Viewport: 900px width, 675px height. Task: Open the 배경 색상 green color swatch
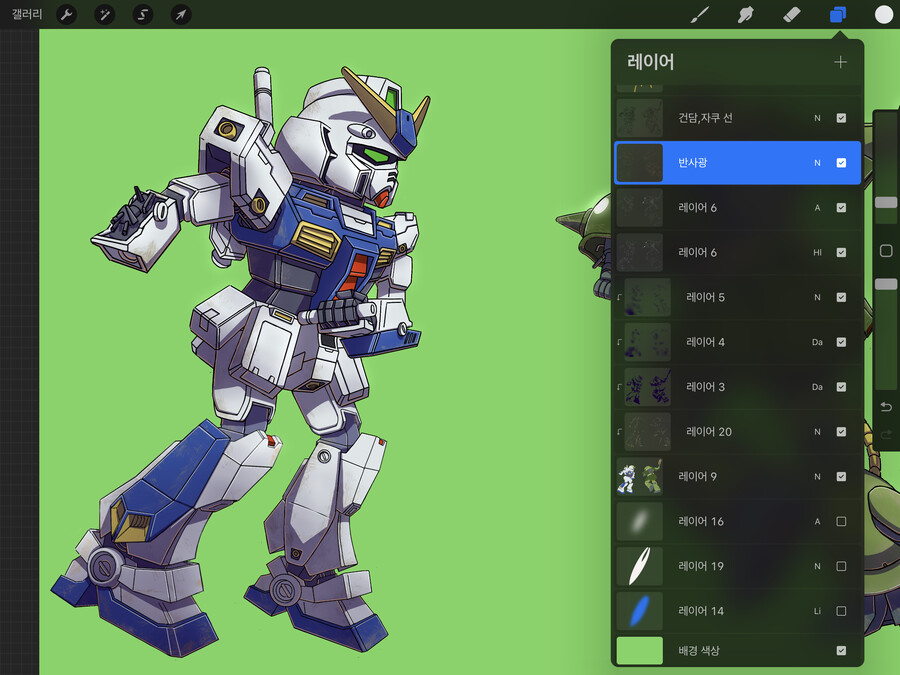639,650
